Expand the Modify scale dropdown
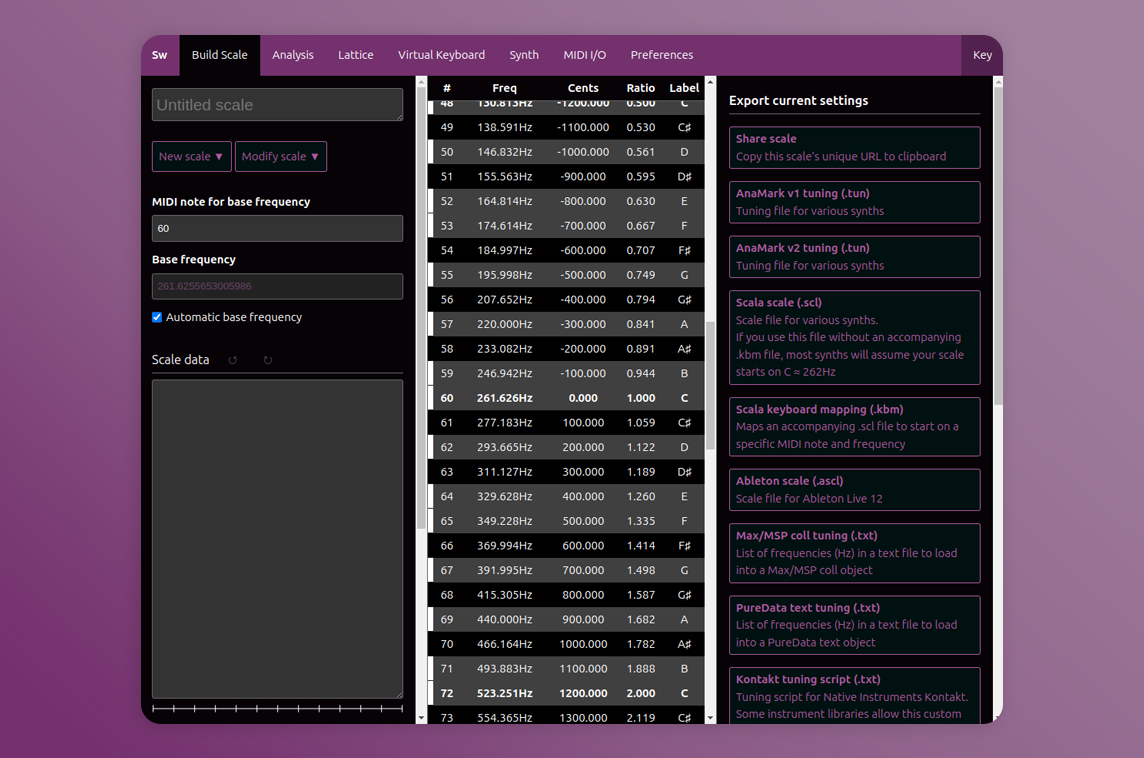Viewport: 1144px width, 758px height. tap(280, 157)
